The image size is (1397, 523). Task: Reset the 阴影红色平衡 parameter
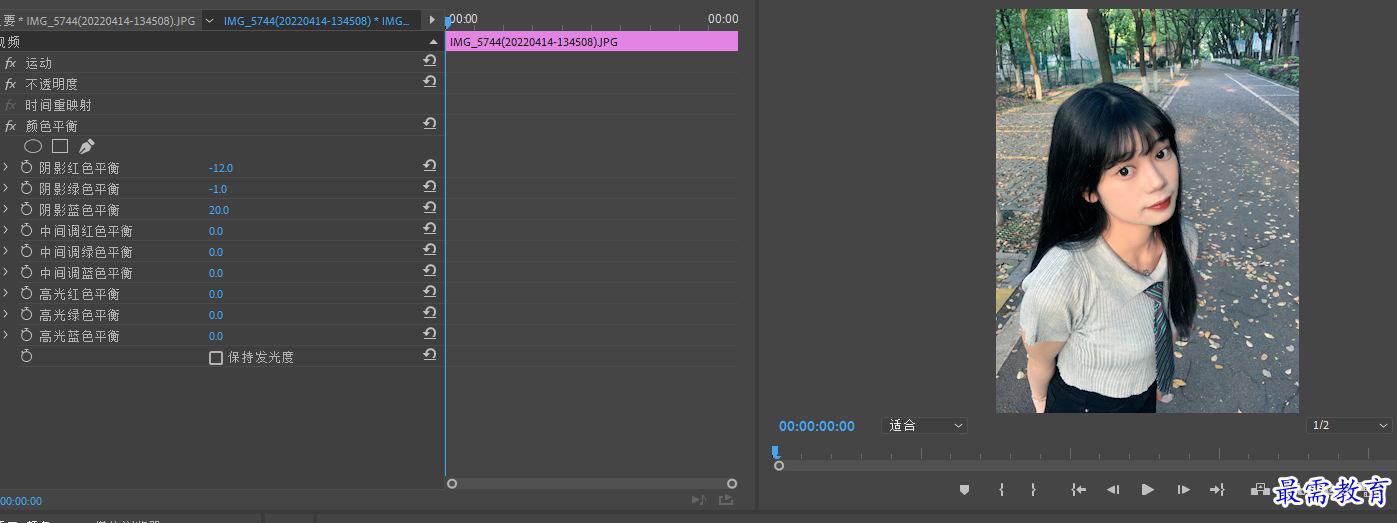click(x=429, y=166)
